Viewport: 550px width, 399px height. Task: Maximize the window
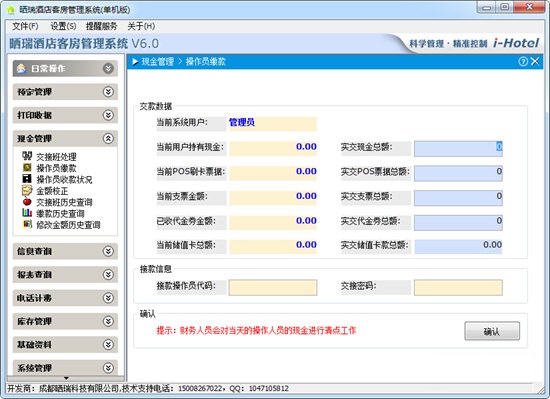pyautogui.click(x=504, y=7)
